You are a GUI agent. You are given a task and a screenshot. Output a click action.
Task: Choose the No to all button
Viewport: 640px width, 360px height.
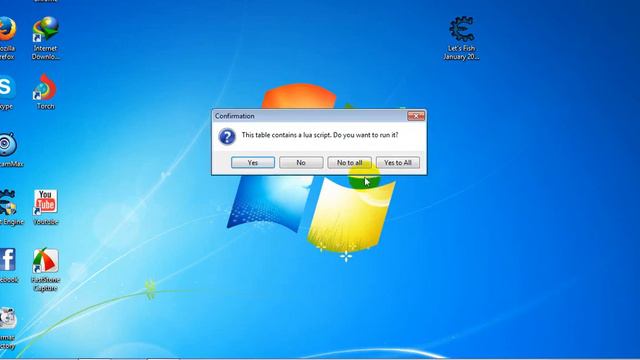(x=349, y=162)
